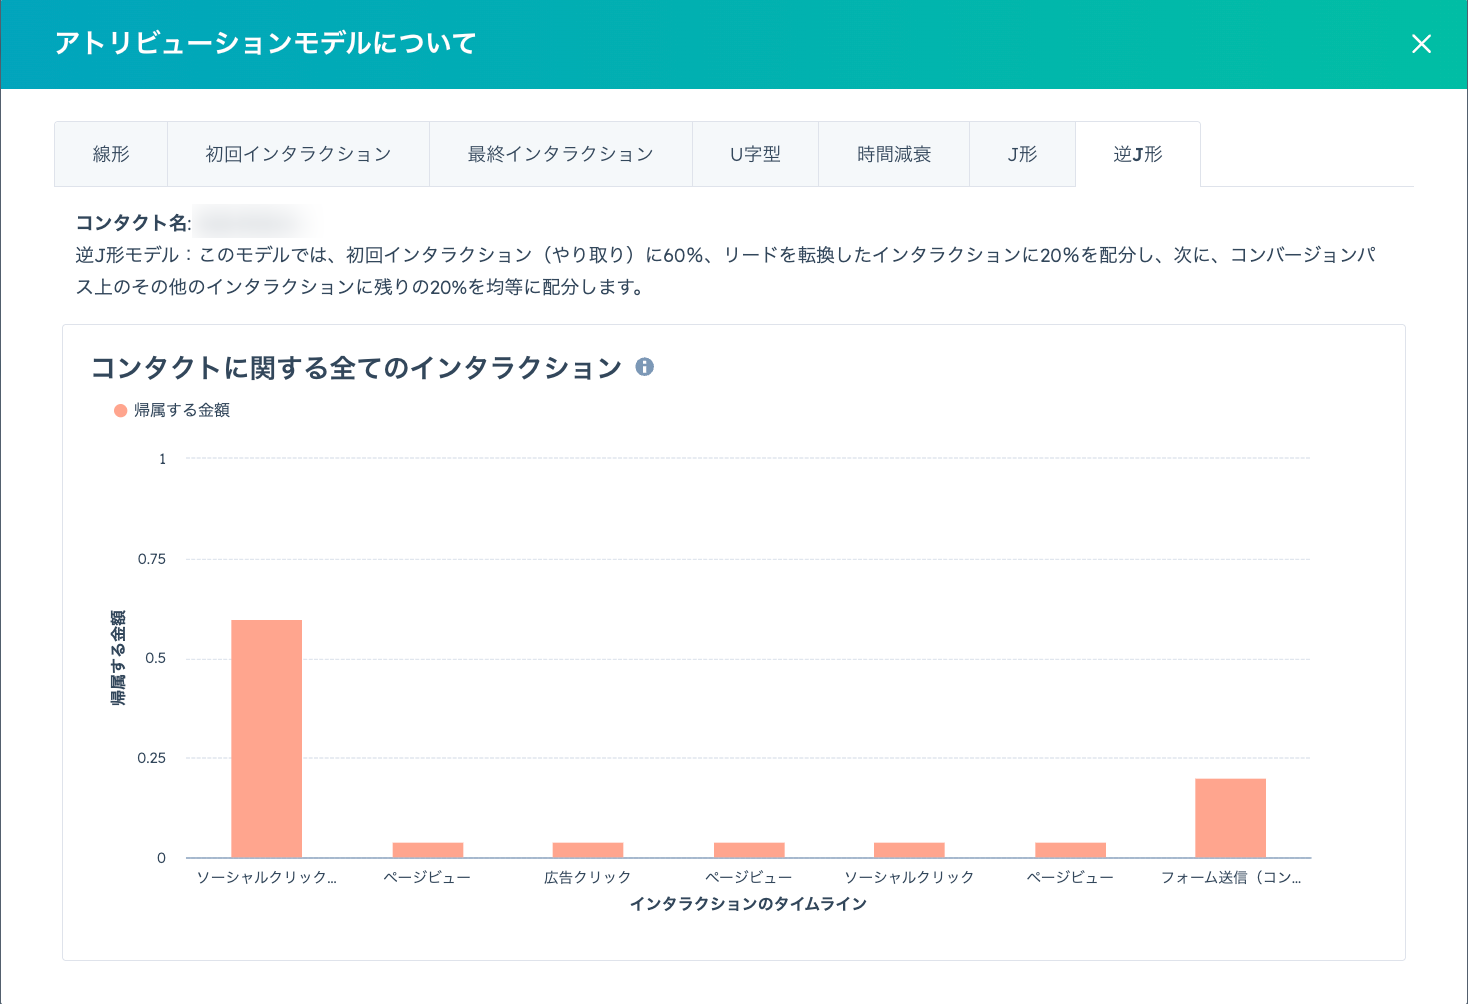Select the 広告クリック bar in the chart

[588, 850]
